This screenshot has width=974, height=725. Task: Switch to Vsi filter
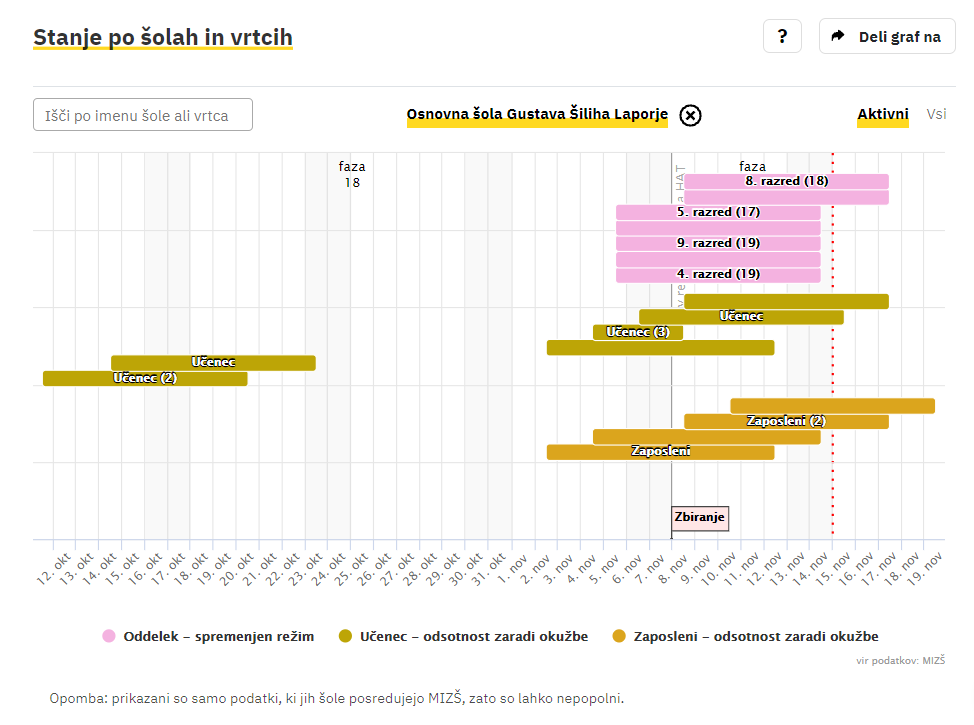(x=936, y=115)
